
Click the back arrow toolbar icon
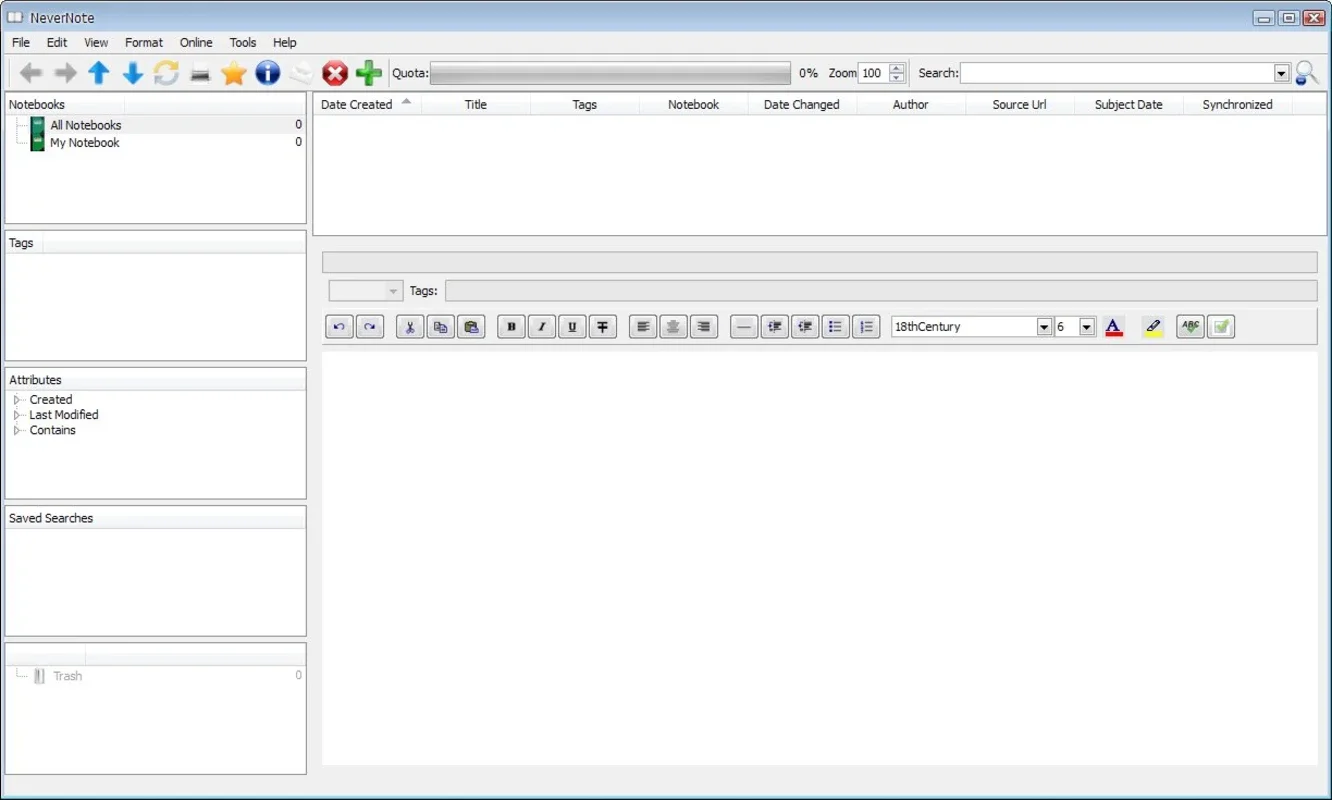31,73
